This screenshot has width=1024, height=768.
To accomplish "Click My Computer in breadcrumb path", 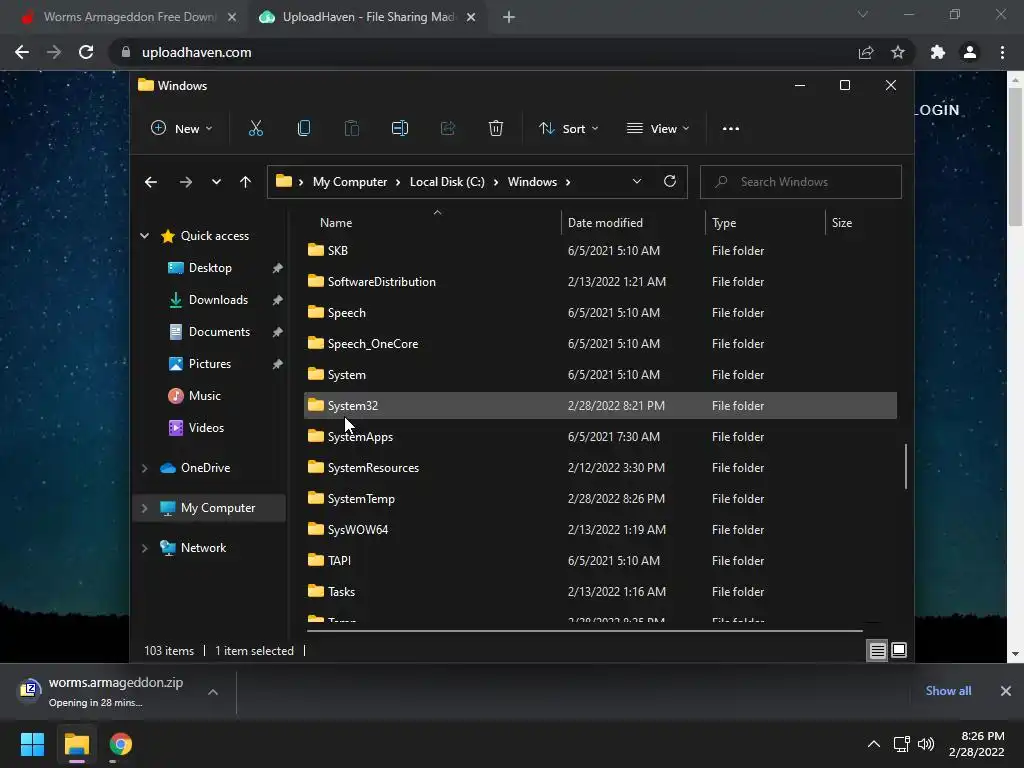I will (350, 182).
